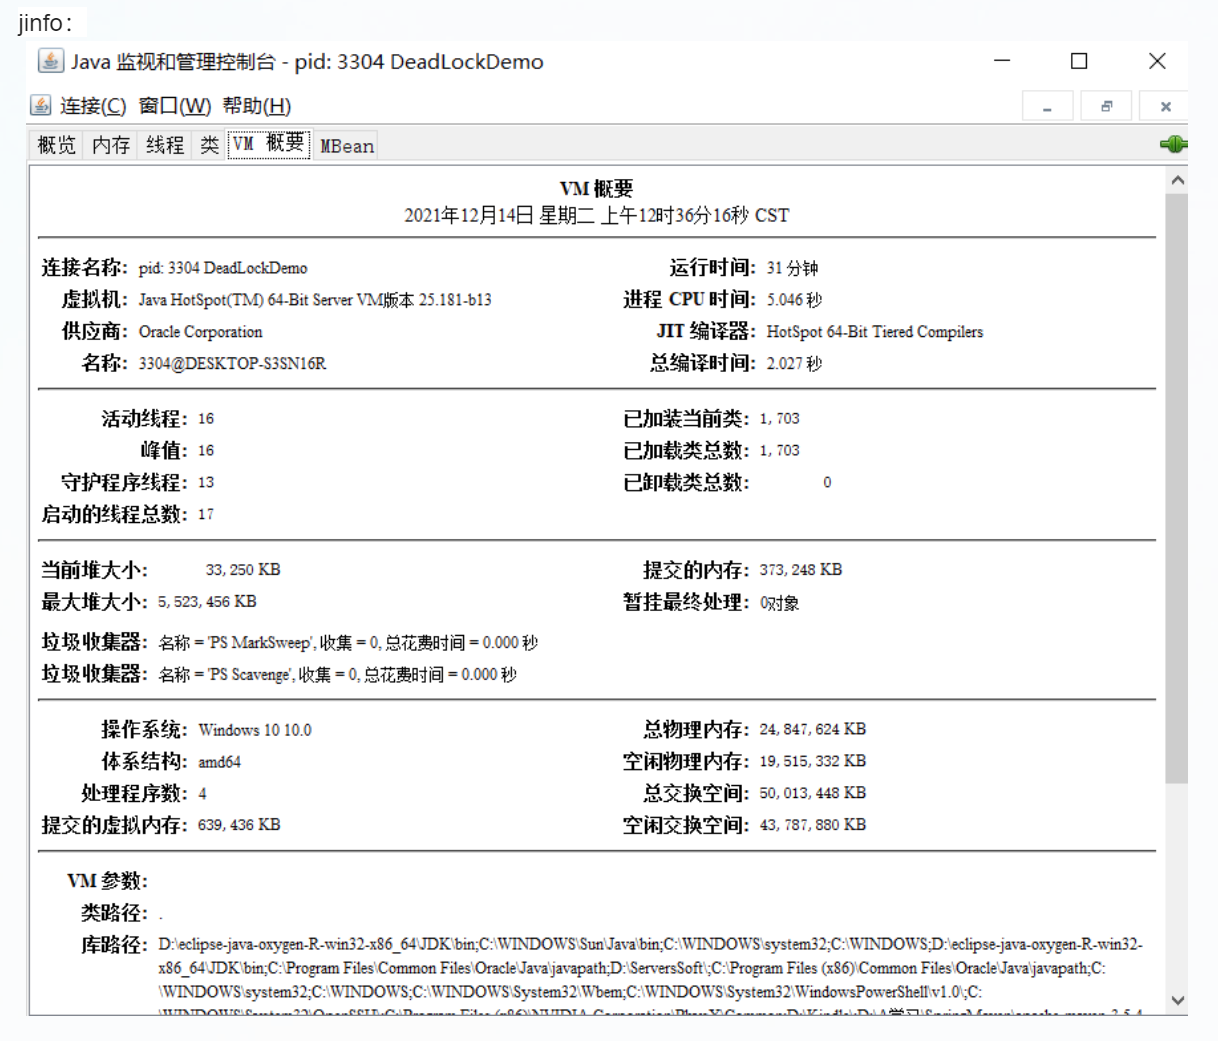Click the 0对象 pending finalization value
1218x1041 pixels.
(779, 603)
